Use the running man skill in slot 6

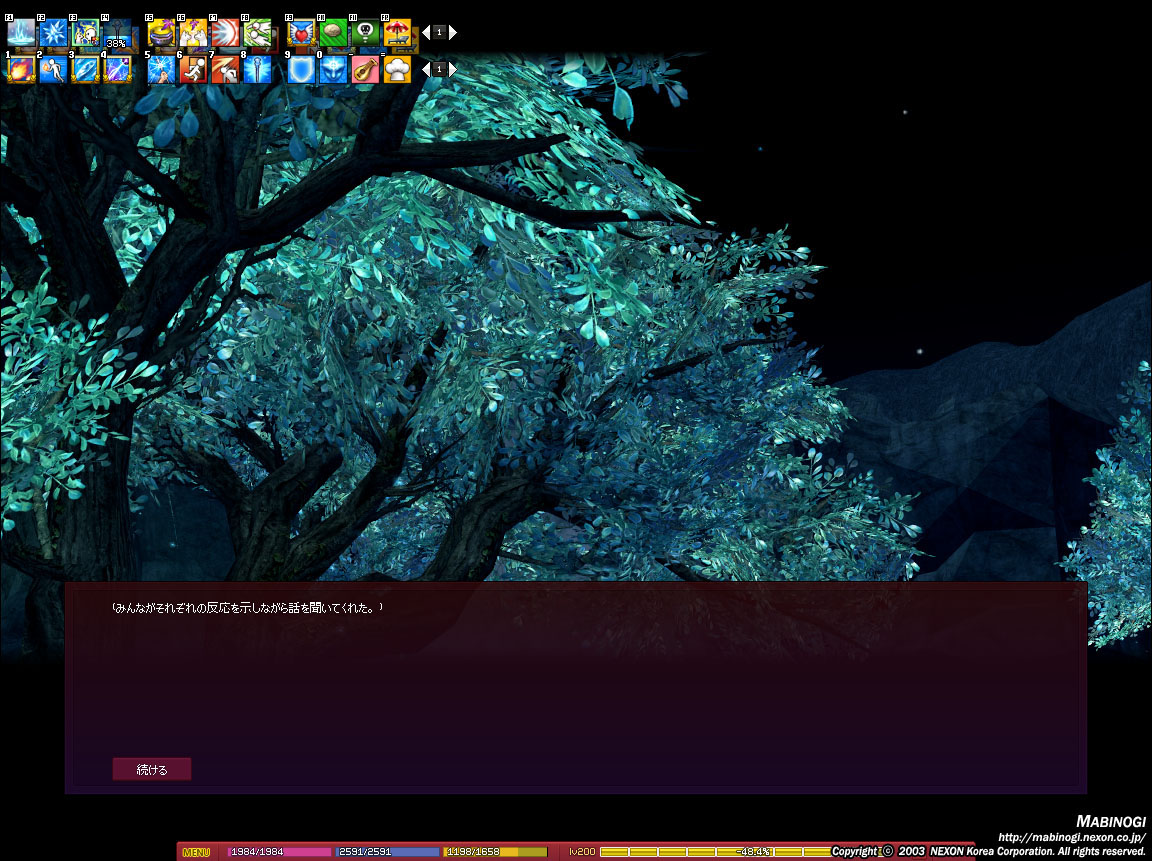point(193,69)
